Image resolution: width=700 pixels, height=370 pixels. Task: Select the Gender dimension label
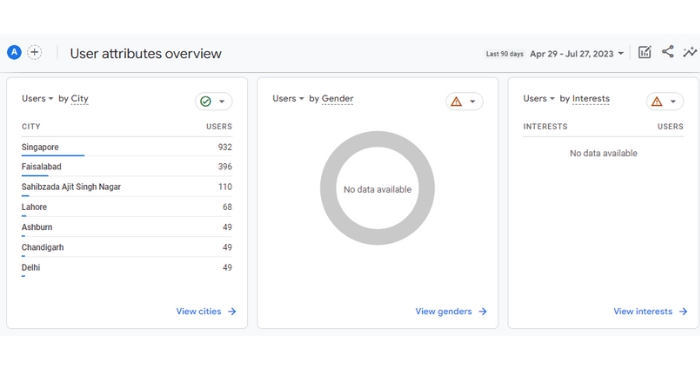click(338, 99)
